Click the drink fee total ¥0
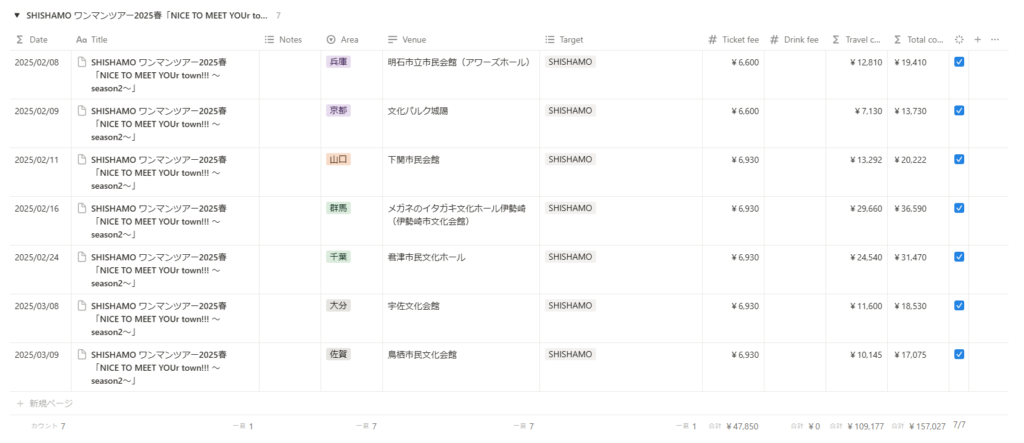The image size is (1024, 443). (805, 427)
